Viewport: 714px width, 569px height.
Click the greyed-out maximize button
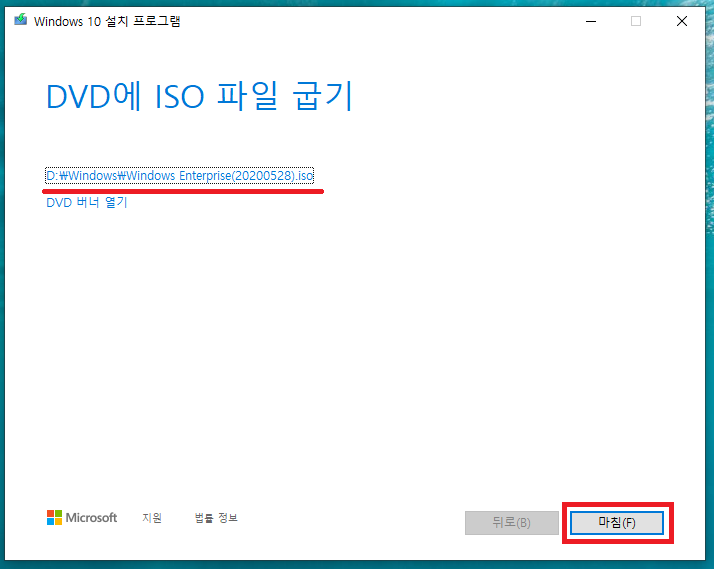pyautogui.click(x=636, y=21)
